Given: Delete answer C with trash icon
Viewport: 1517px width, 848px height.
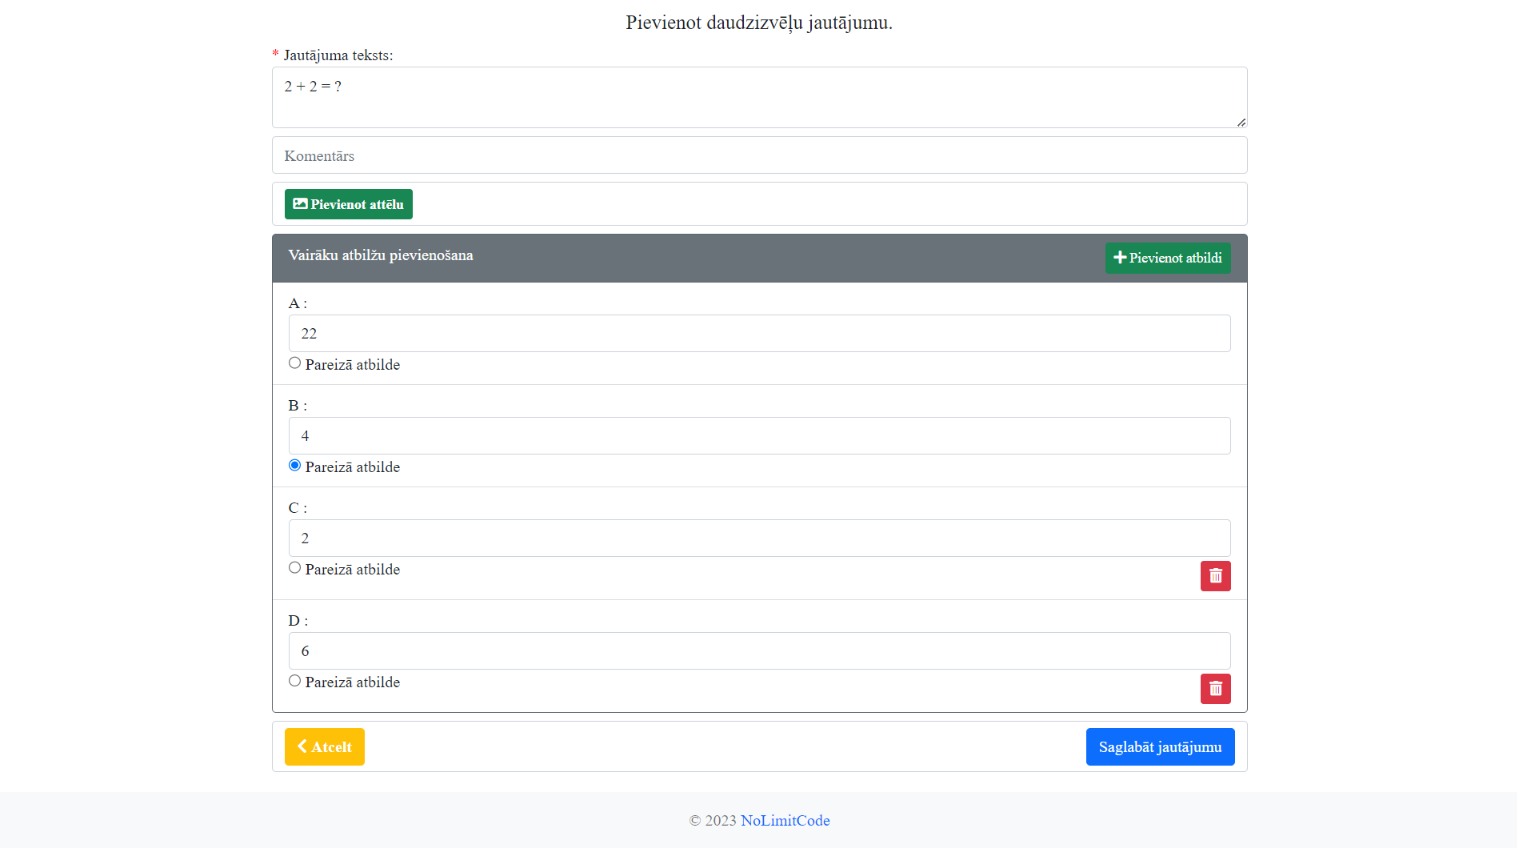Looking at the screenshot, I should coord(1215,576).
